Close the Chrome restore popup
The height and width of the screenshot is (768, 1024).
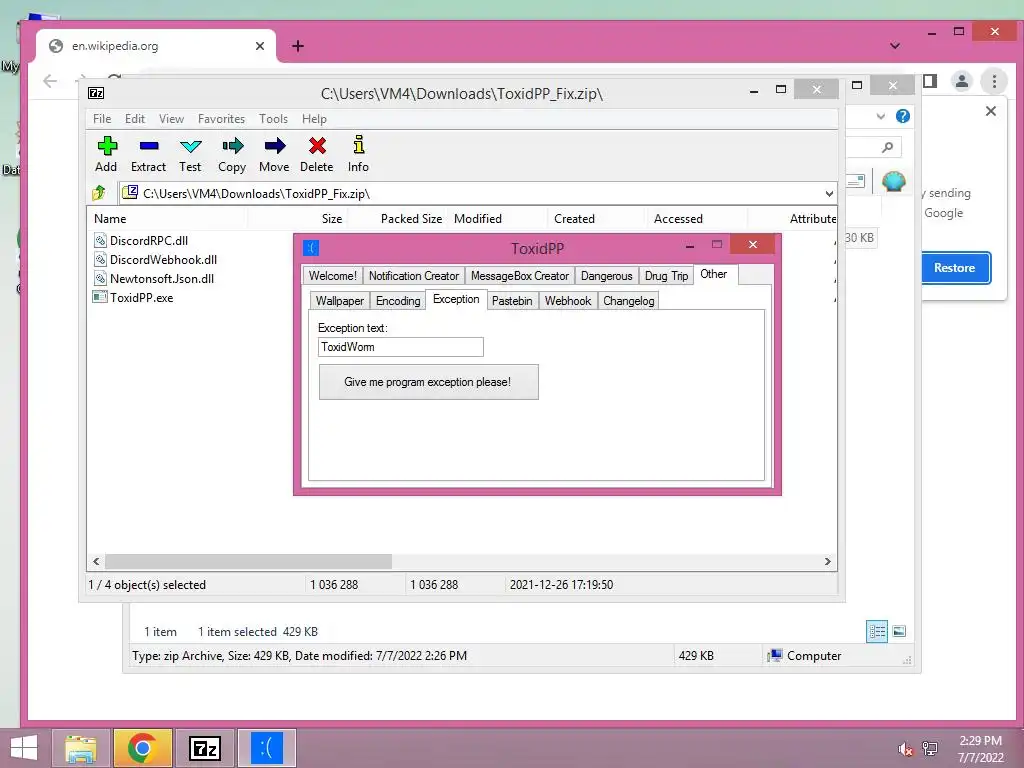click(991, 111)
